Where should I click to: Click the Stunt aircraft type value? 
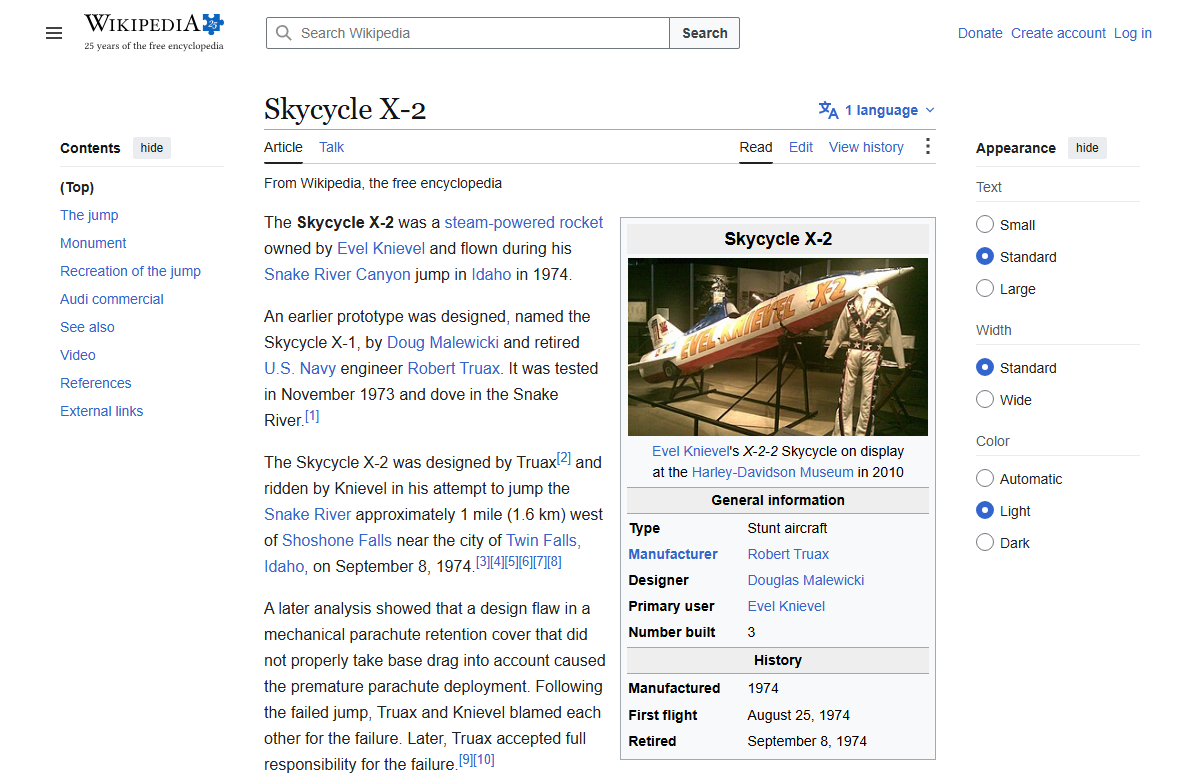788,528
